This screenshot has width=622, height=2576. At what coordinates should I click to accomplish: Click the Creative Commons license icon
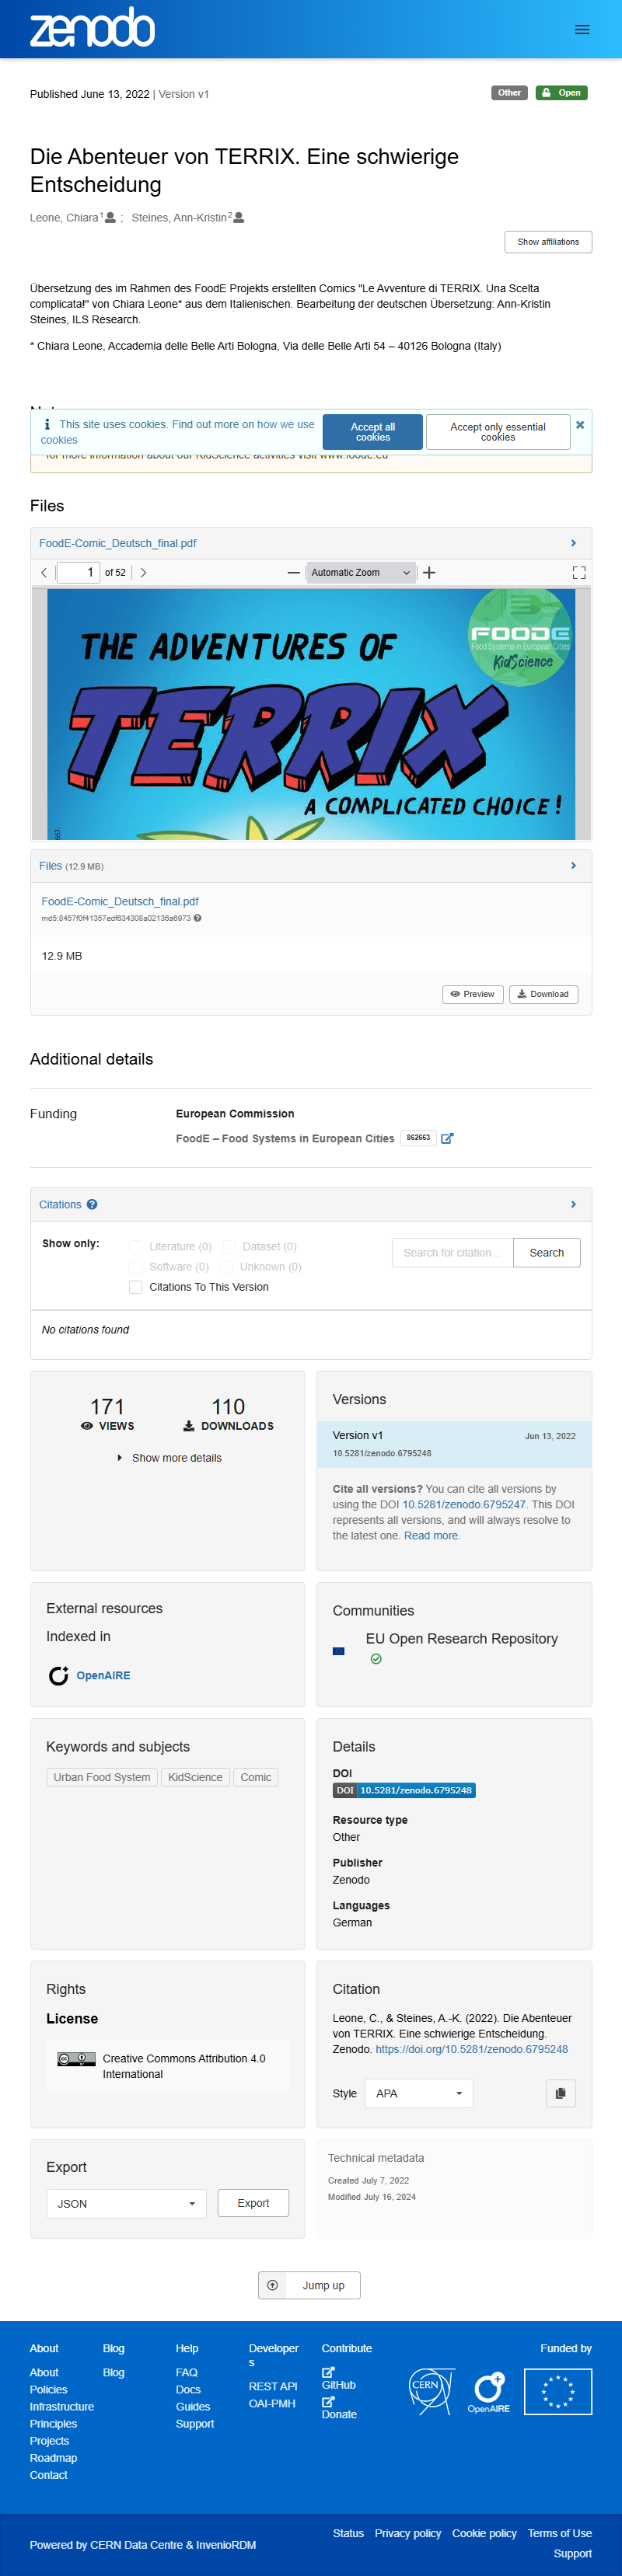(x=76, y=2059)
